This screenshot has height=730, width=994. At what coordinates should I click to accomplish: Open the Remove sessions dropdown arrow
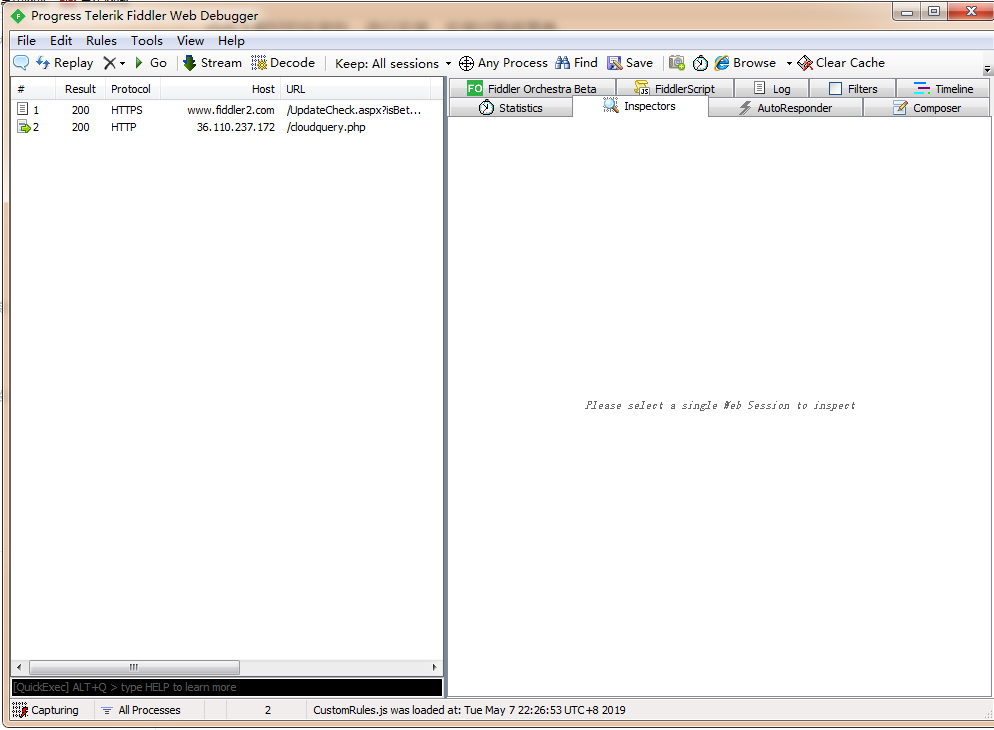point(122,63)
